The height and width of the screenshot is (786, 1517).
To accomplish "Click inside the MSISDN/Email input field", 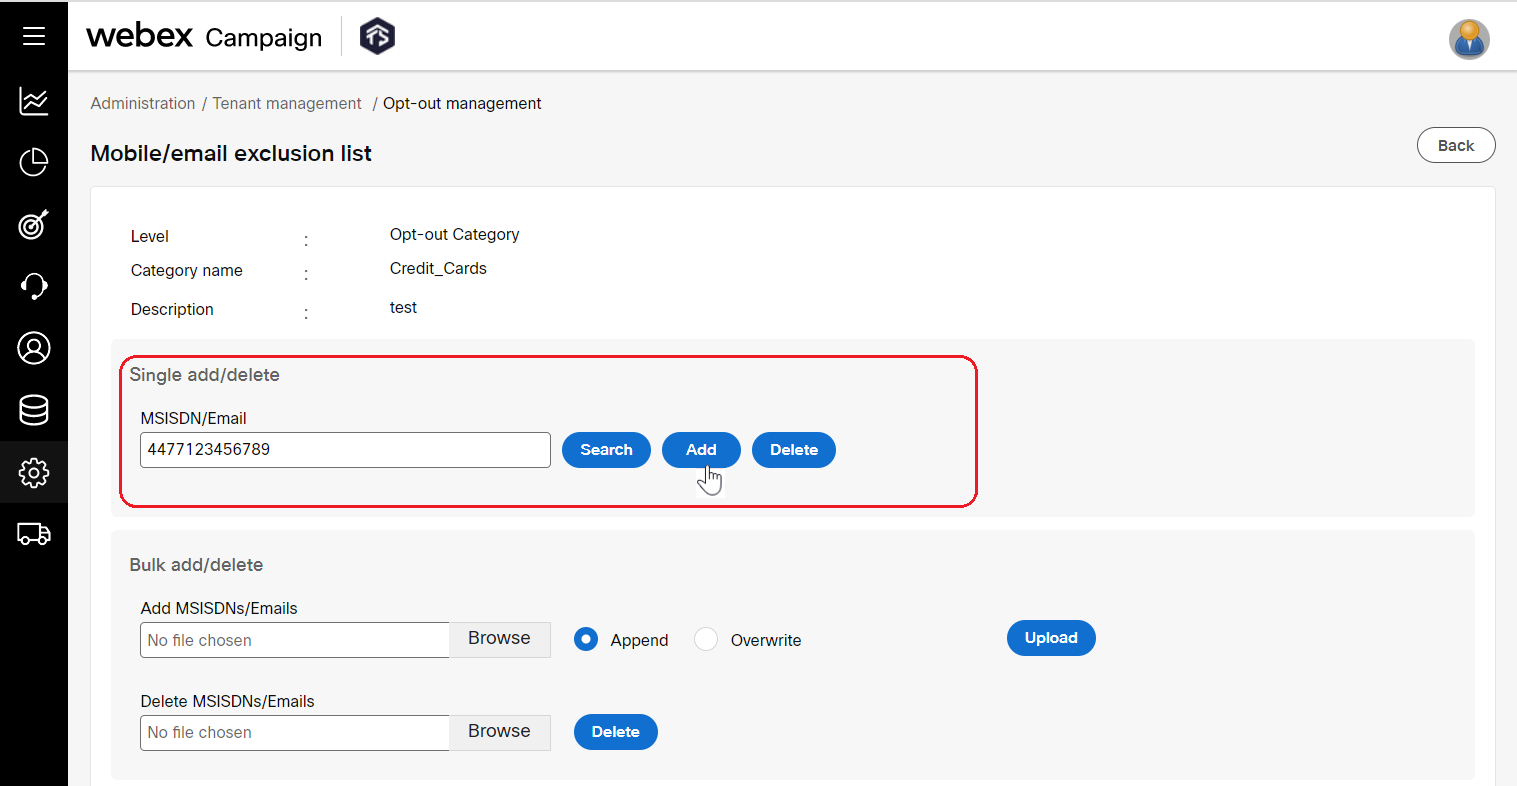I will 344,450.
